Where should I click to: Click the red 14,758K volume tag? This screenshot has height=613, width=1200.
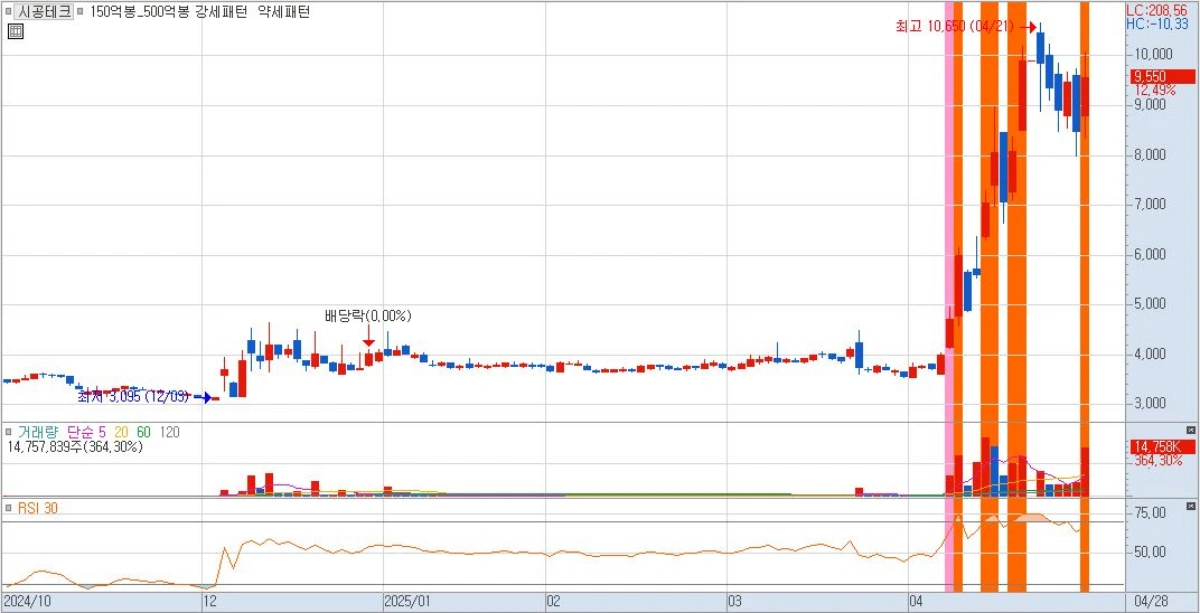click(x=1163, y=446)
